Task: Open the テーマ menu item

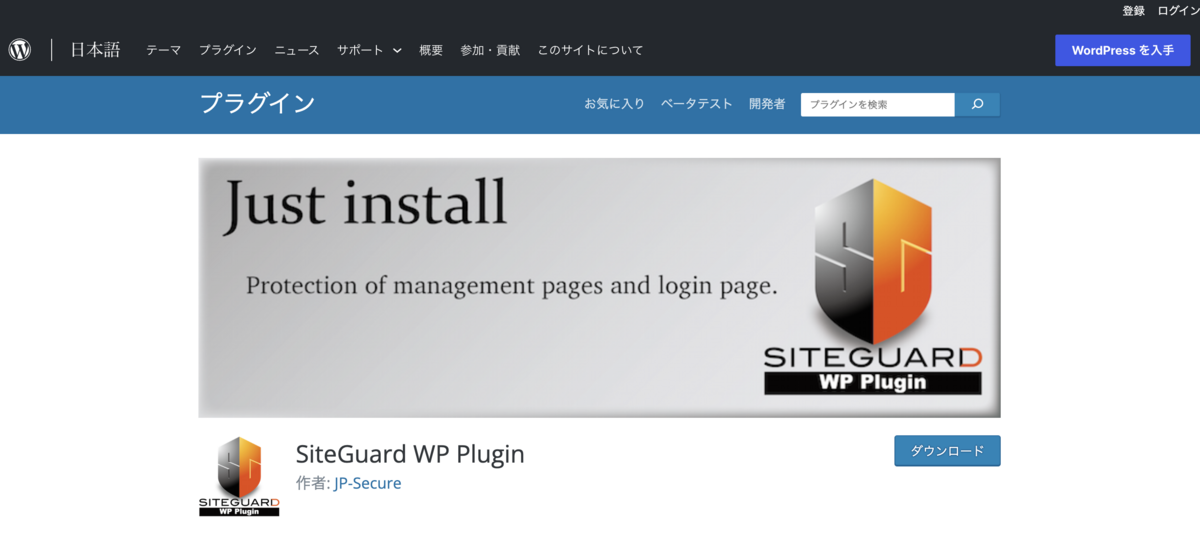Action: point(163,50)
